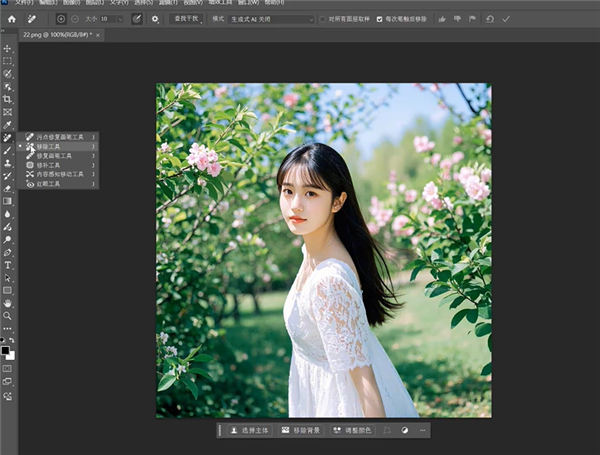Select the Frame tool

7,112
